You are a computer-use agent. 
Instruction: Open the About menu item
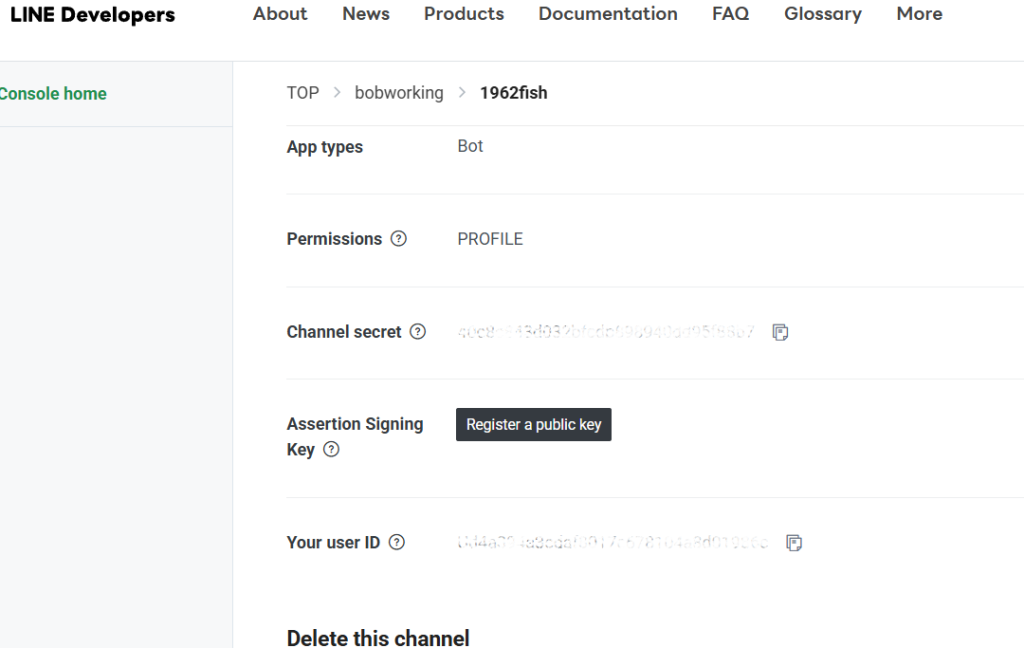coord(280,14)
